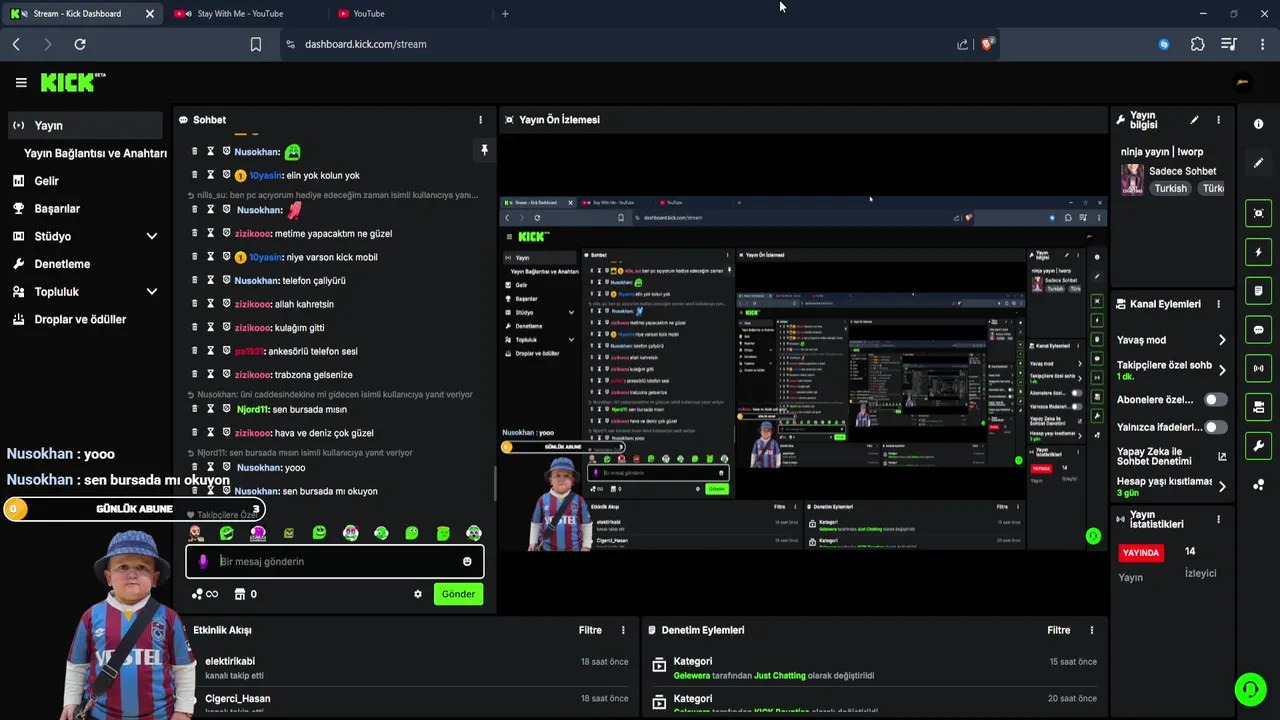
Task: Click username zizikooo on 'trabzona gelsenize'
Action: coord(253,375)
